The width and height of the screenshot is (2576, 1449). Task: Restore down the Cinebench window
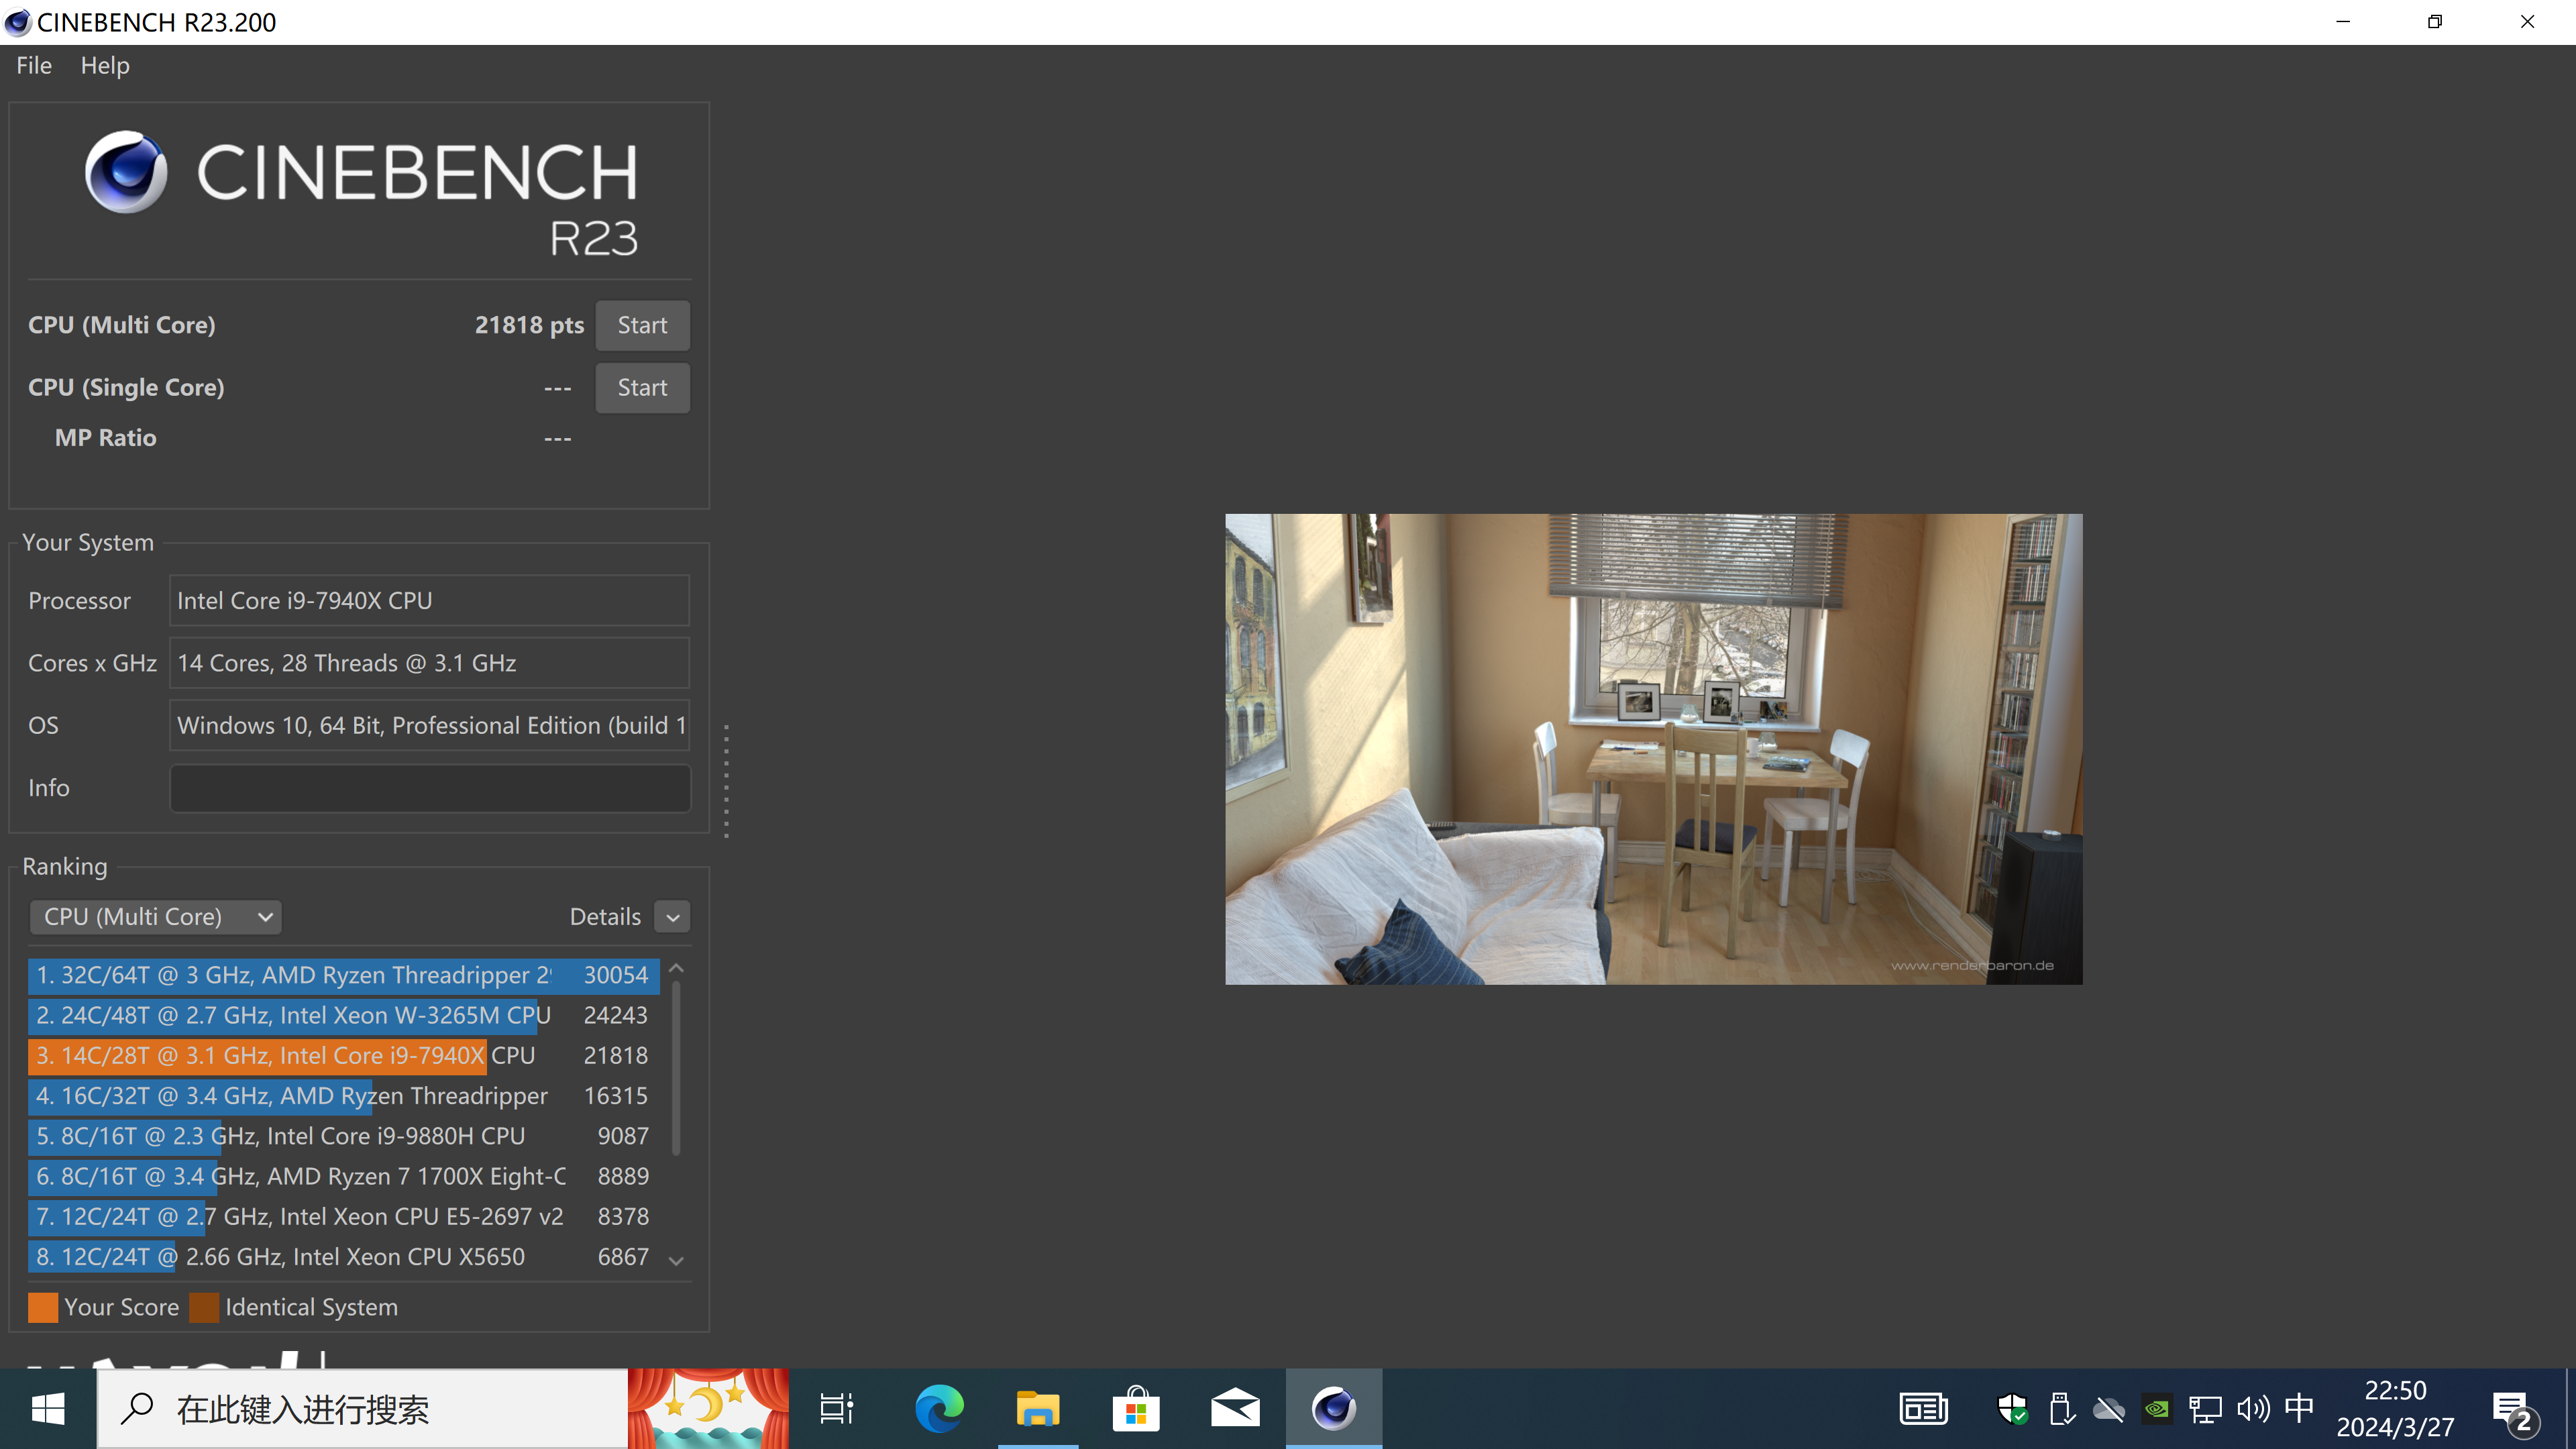2435,22
